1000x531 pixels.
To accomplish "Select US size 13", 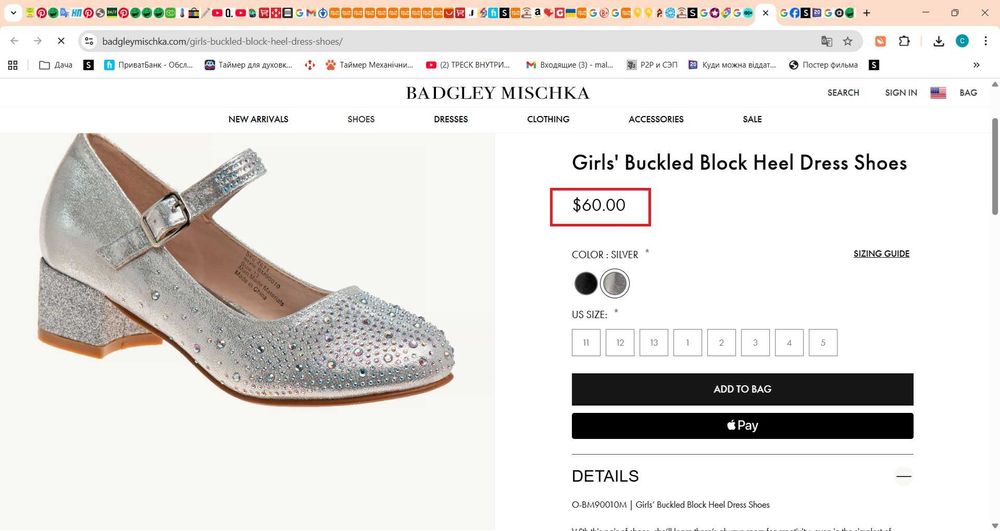I will tap(653, 342).
